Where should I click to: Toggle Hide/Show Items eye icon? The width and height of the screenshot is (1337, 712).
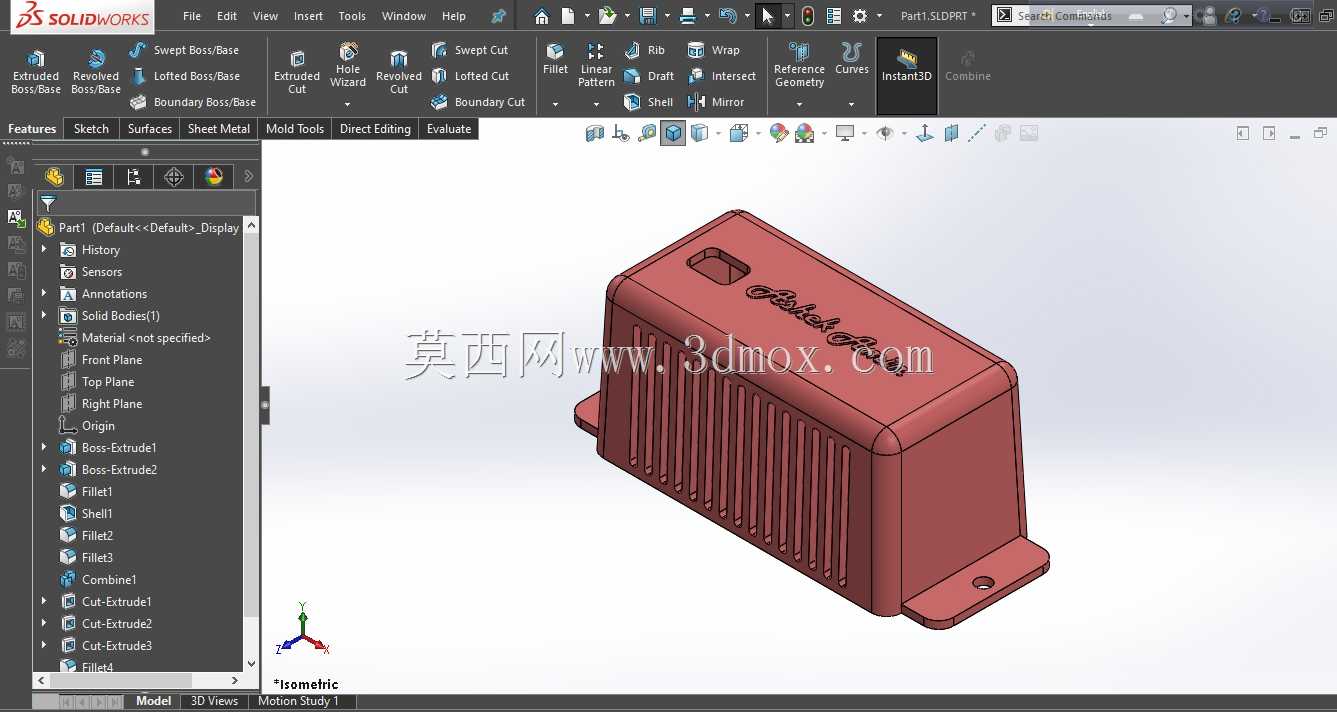click(884, 133)
